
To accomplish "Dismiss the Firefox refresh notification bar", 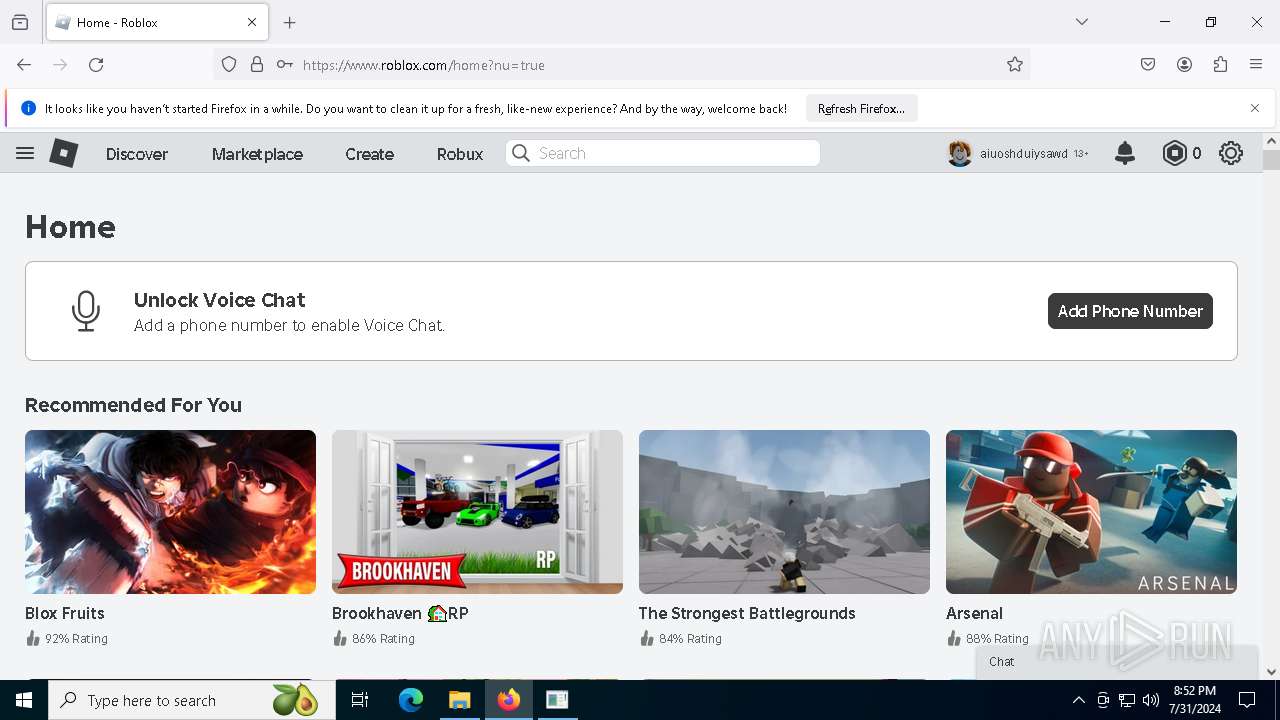I will (1255, 108).
